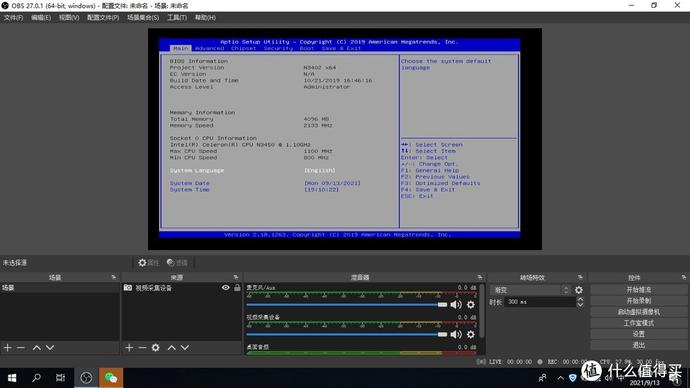690x388 pixels.
Task: Click the 开始推流 start streaming button
Action: coord(639,290)
